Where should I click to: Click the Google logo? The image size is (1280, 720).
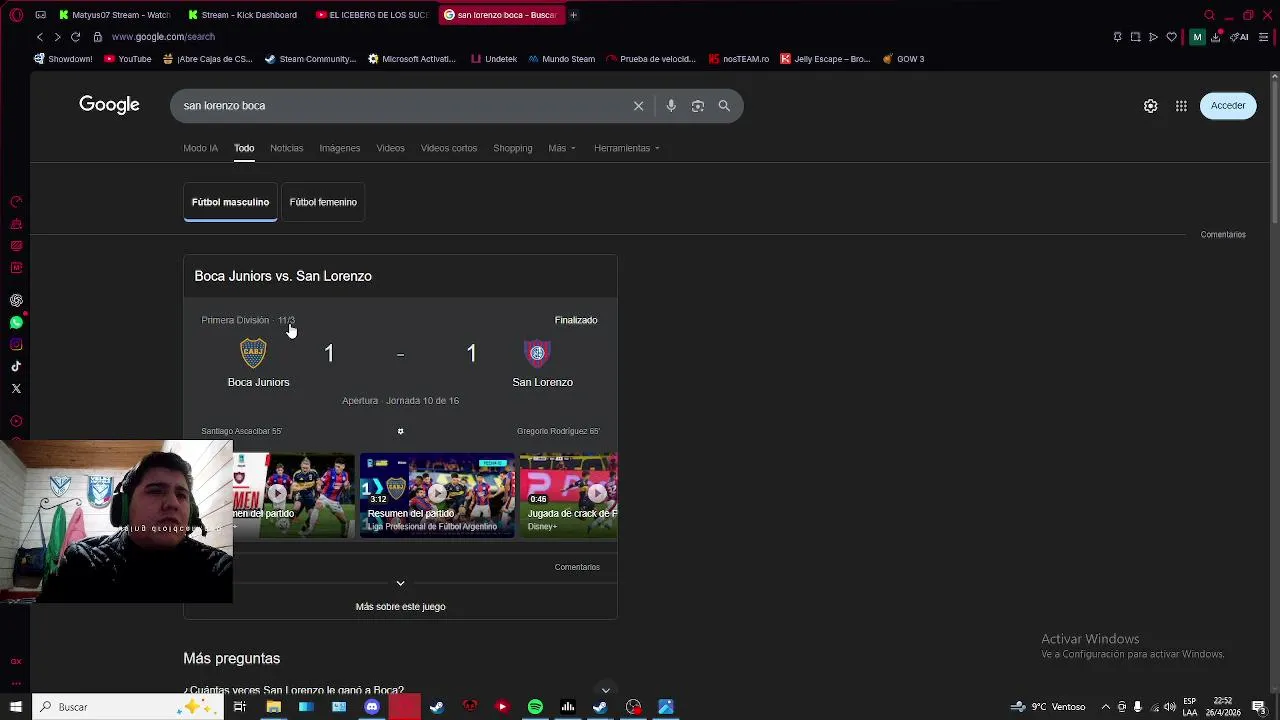109,105
